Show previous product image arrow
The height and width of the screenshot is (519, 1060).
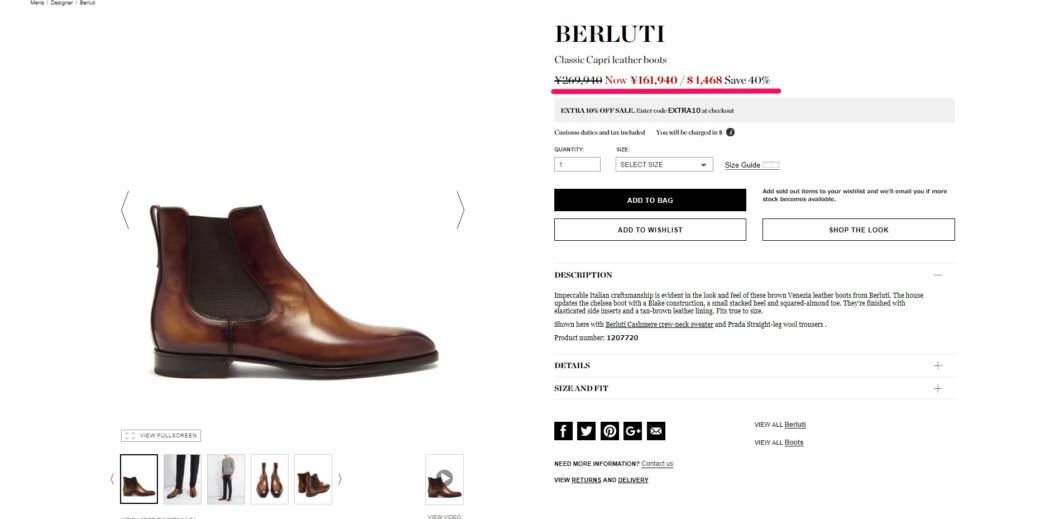124,209
